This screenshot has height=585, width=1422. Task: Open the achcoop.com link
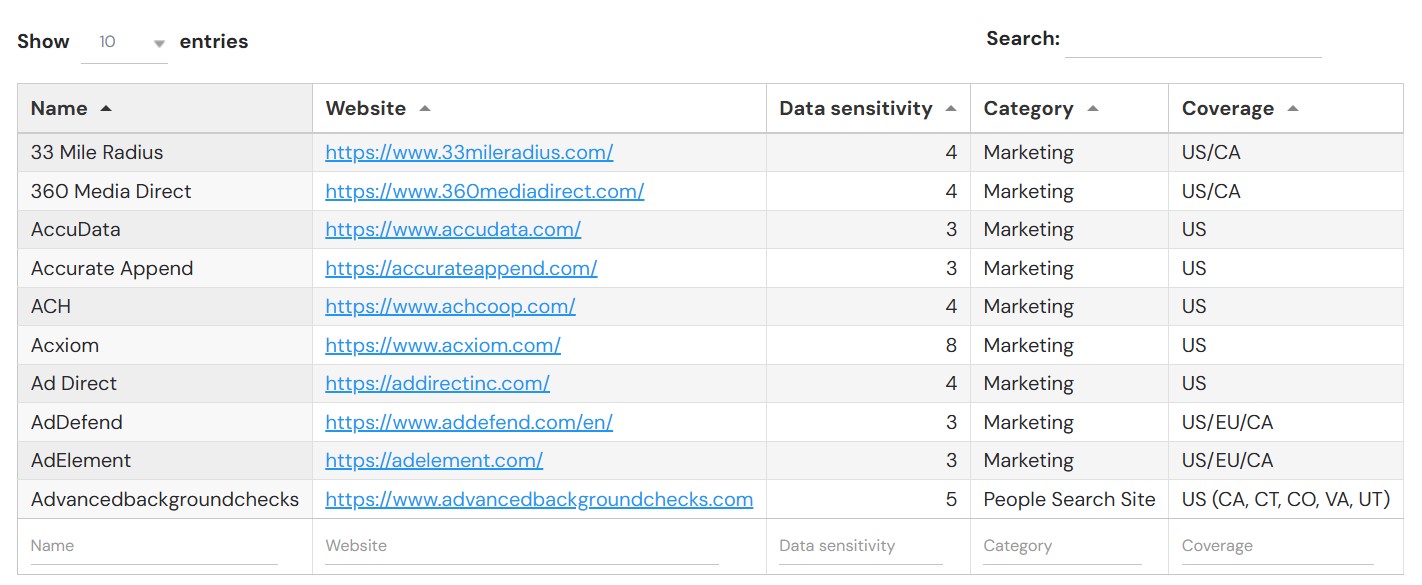450,307
